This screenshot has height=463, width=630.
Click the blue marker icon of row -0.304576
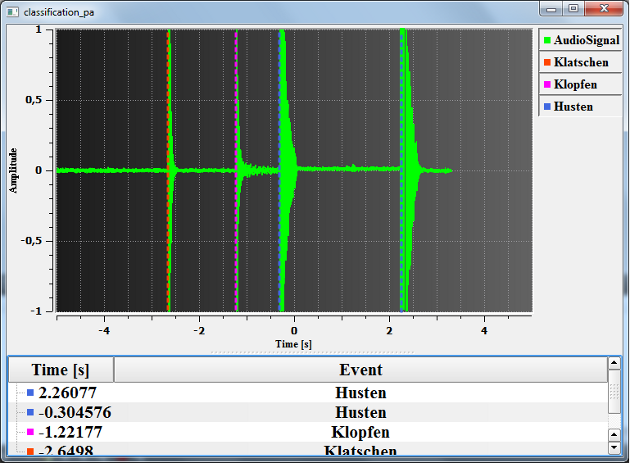(30, 412)
